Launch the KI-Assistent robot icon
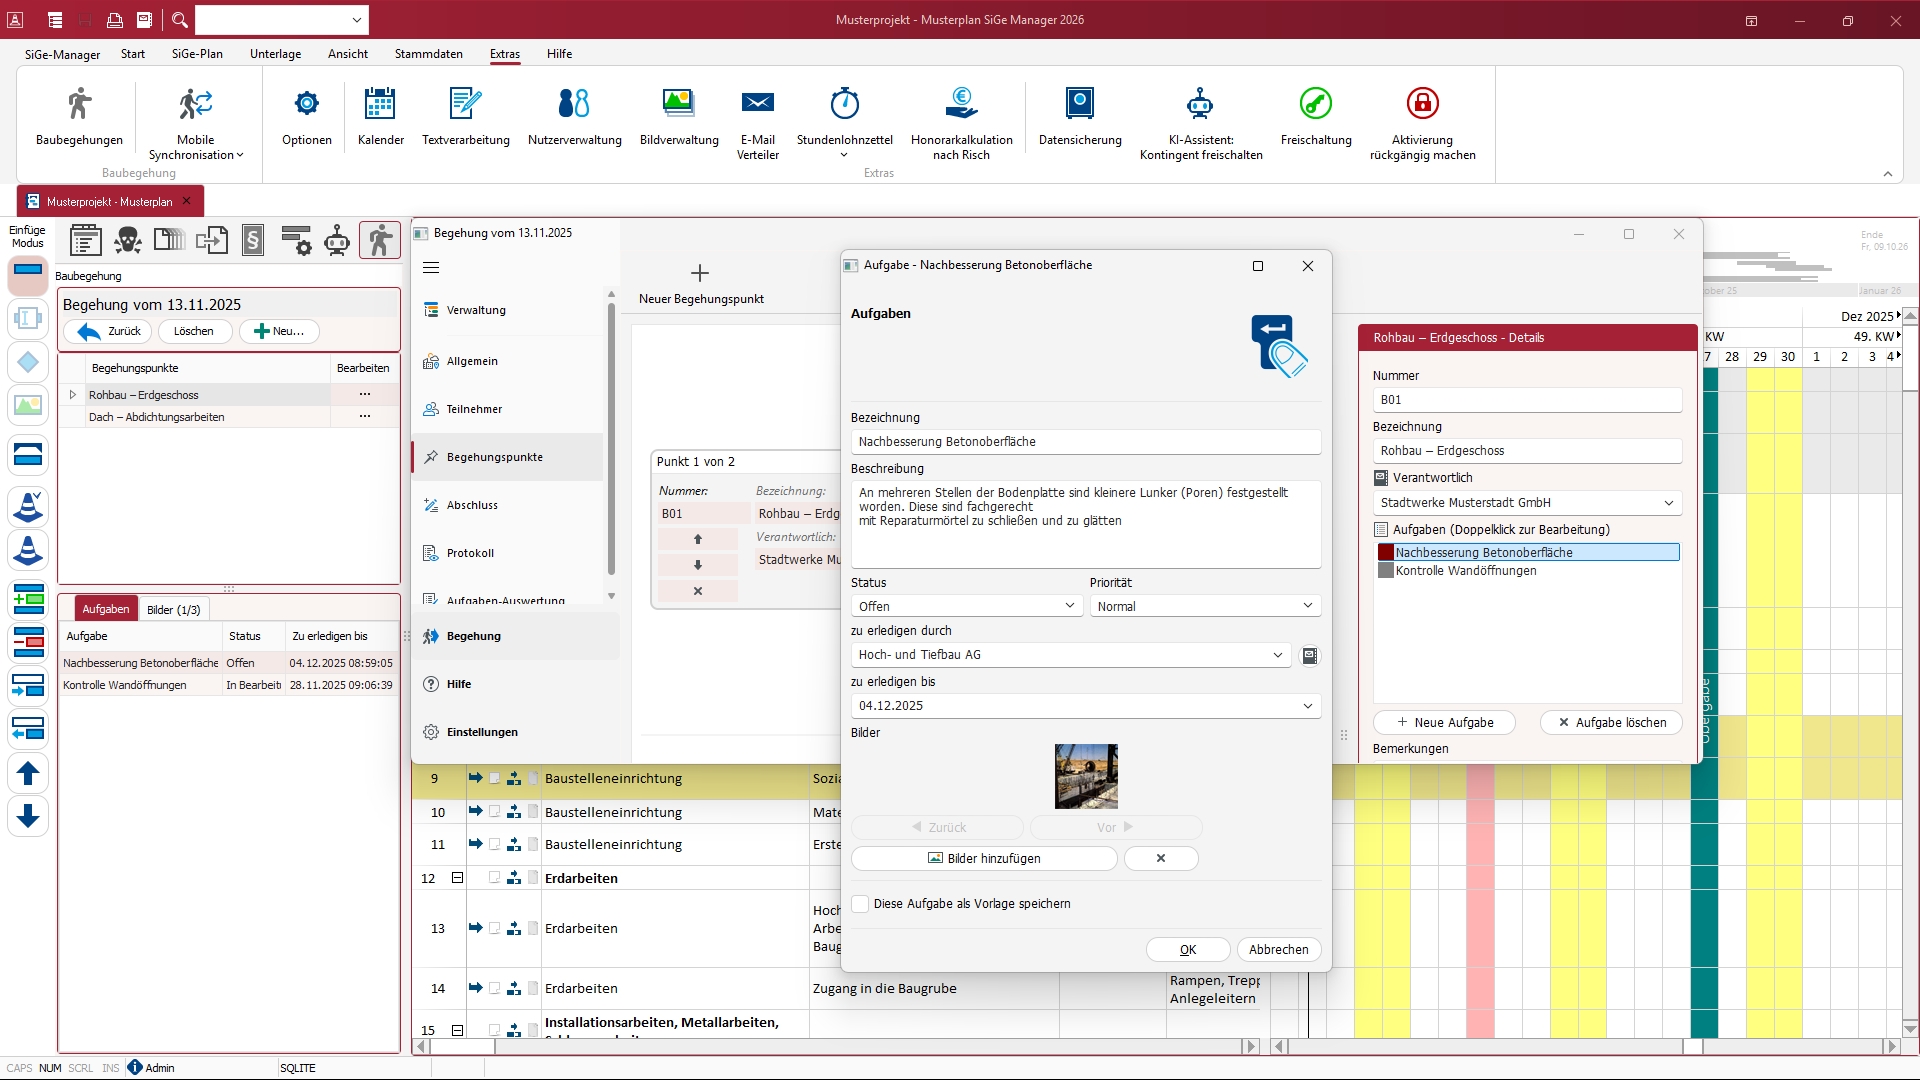This screenshot has width=1920, height=1080. tap(1200, 104)
